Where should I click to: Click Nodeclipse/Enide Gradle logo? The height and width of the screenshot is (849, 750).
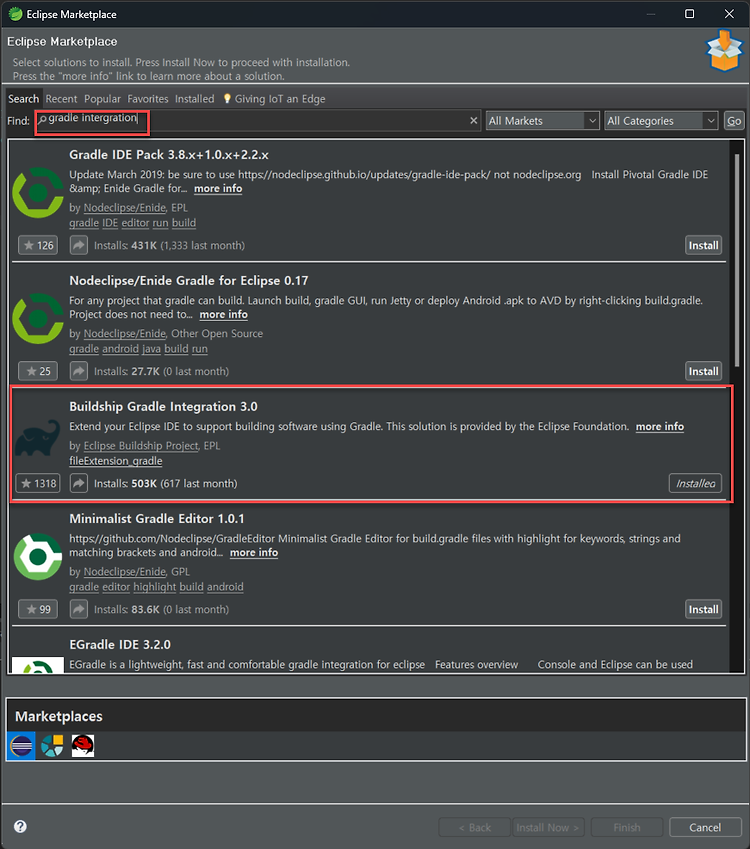pyautogui.click(x=38, y=318)
